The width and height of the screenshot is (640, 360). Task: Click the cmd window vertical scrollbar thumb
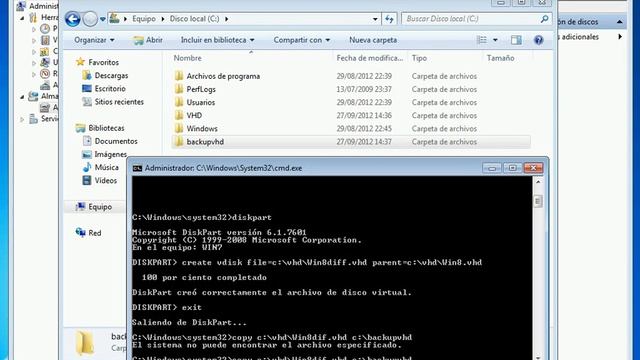tap(538, 201)
